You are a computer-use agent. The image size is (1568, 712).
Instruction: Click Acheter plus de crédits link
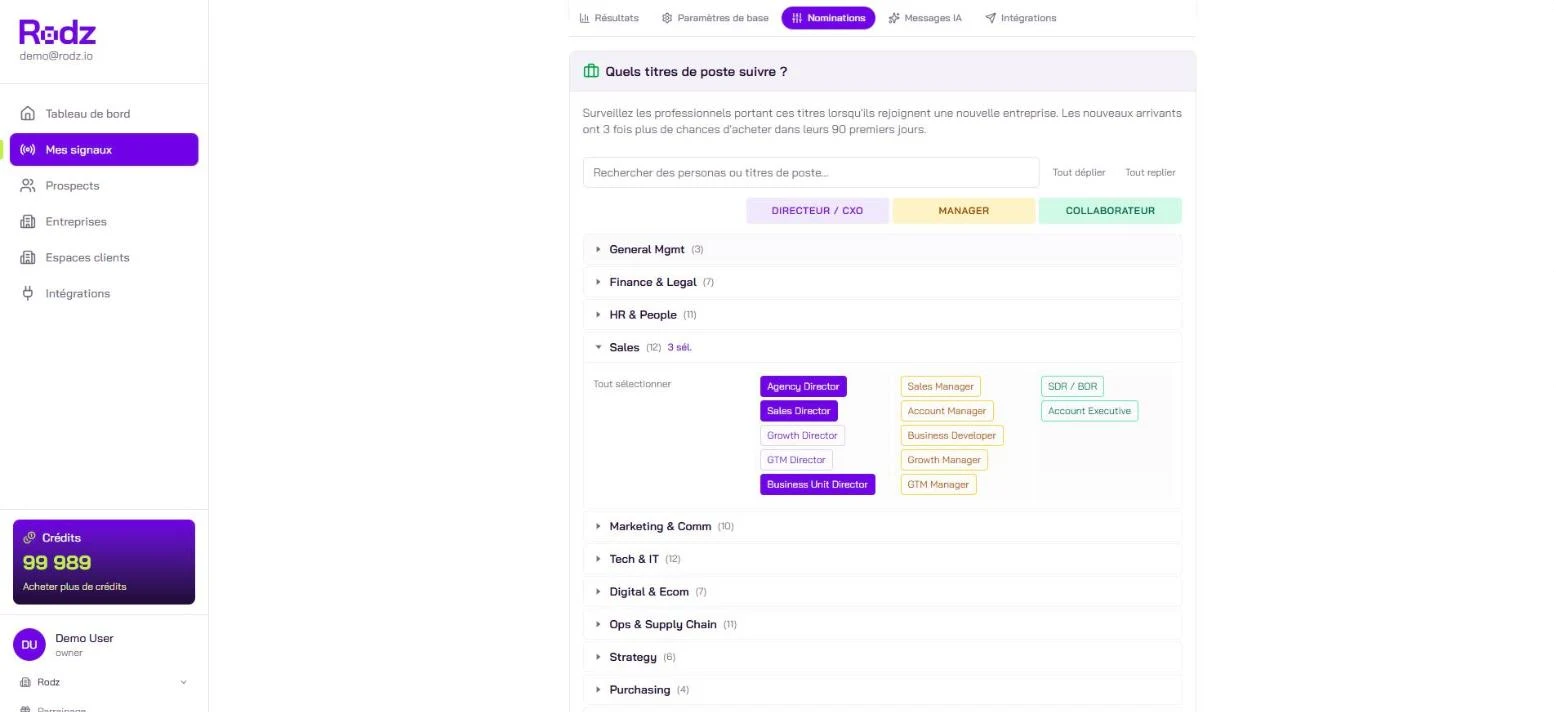tap(74, 587)
